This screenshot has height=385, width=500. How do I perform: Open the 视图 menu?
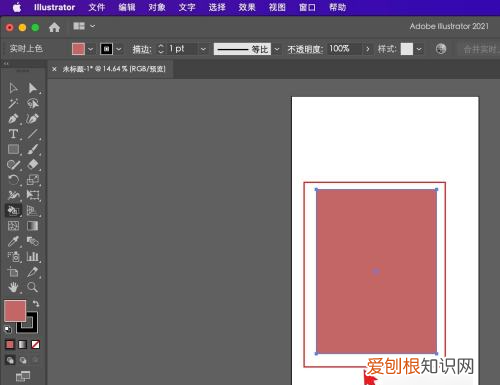click(x=277, y=7)
